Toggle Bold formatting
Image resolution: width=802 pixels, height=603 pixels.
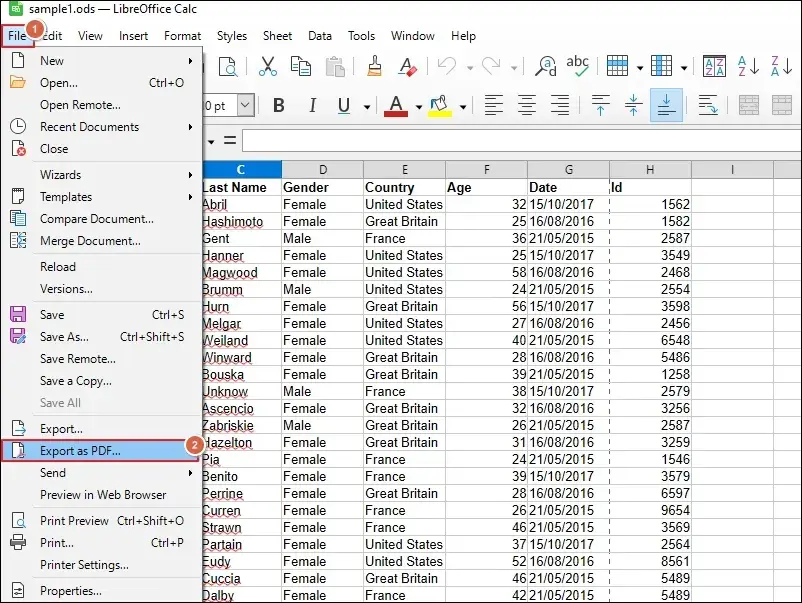[x=279, y=105]
